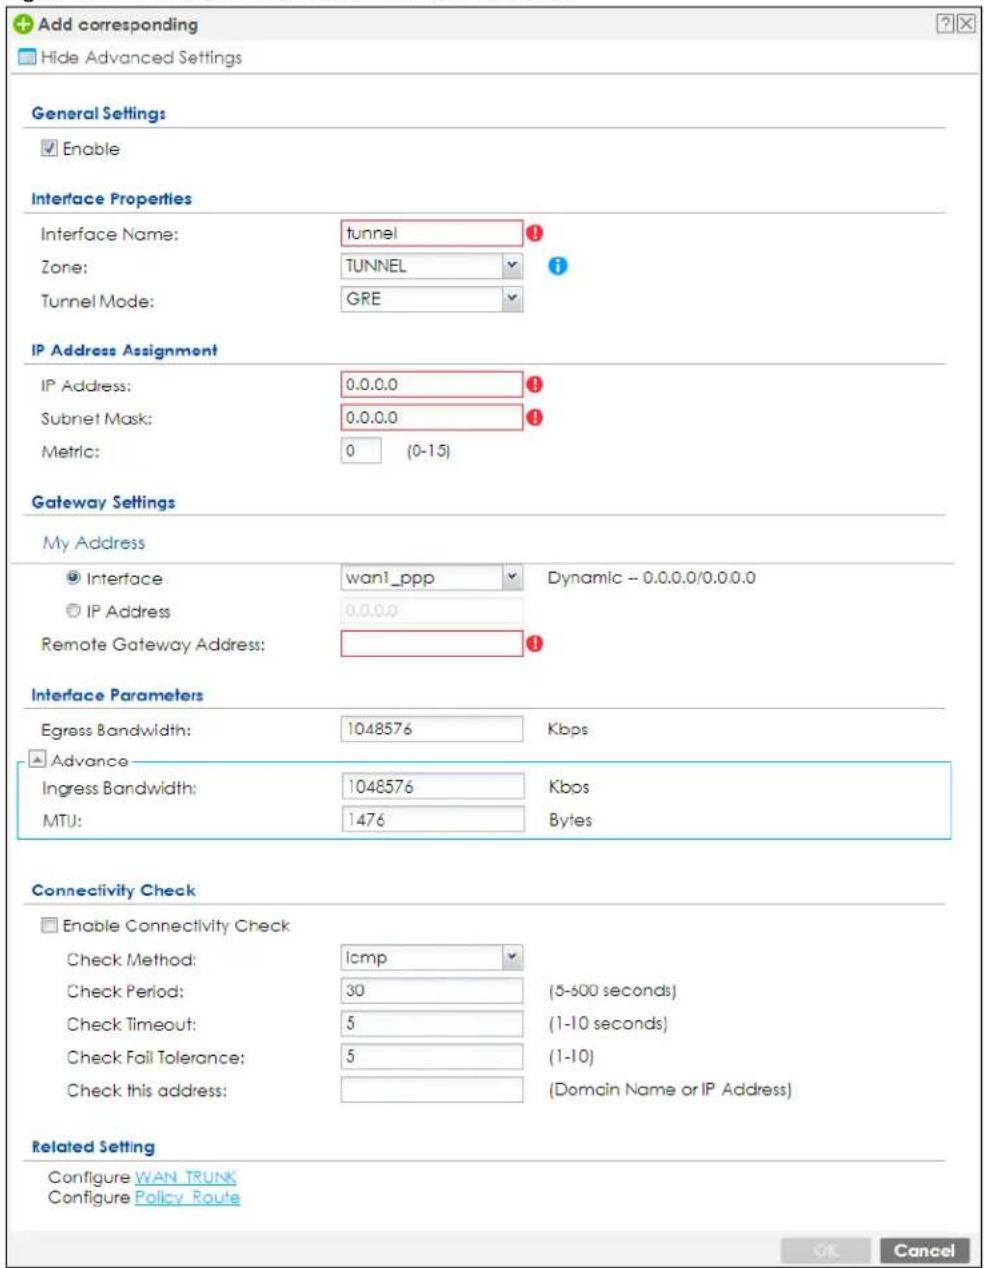Click the Interface Name input field

coord(432,234)
